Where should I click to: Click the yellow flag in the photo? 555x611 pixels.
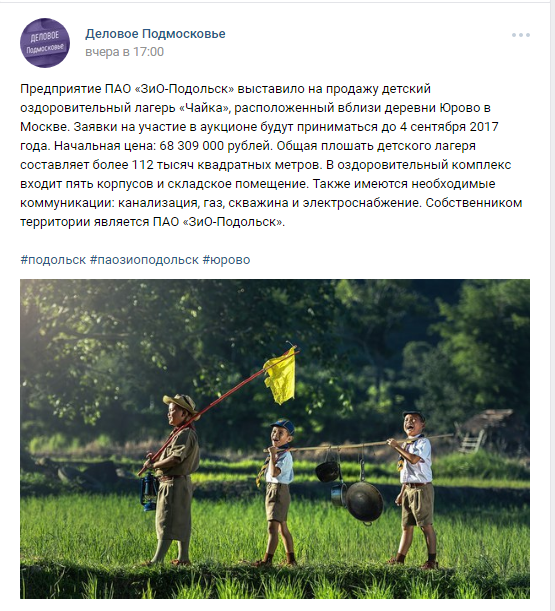[x=281, y=377]
